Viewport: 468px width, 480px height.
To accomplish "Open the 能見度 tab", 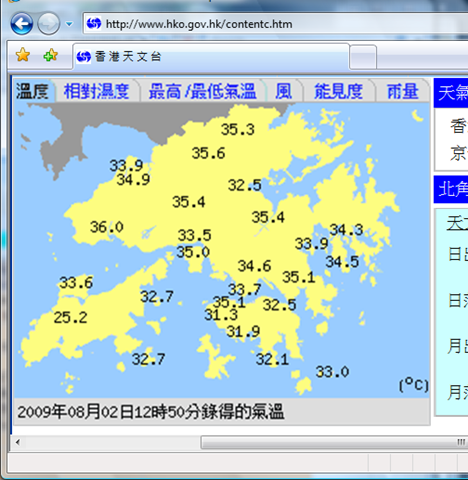I will [338, 91].
